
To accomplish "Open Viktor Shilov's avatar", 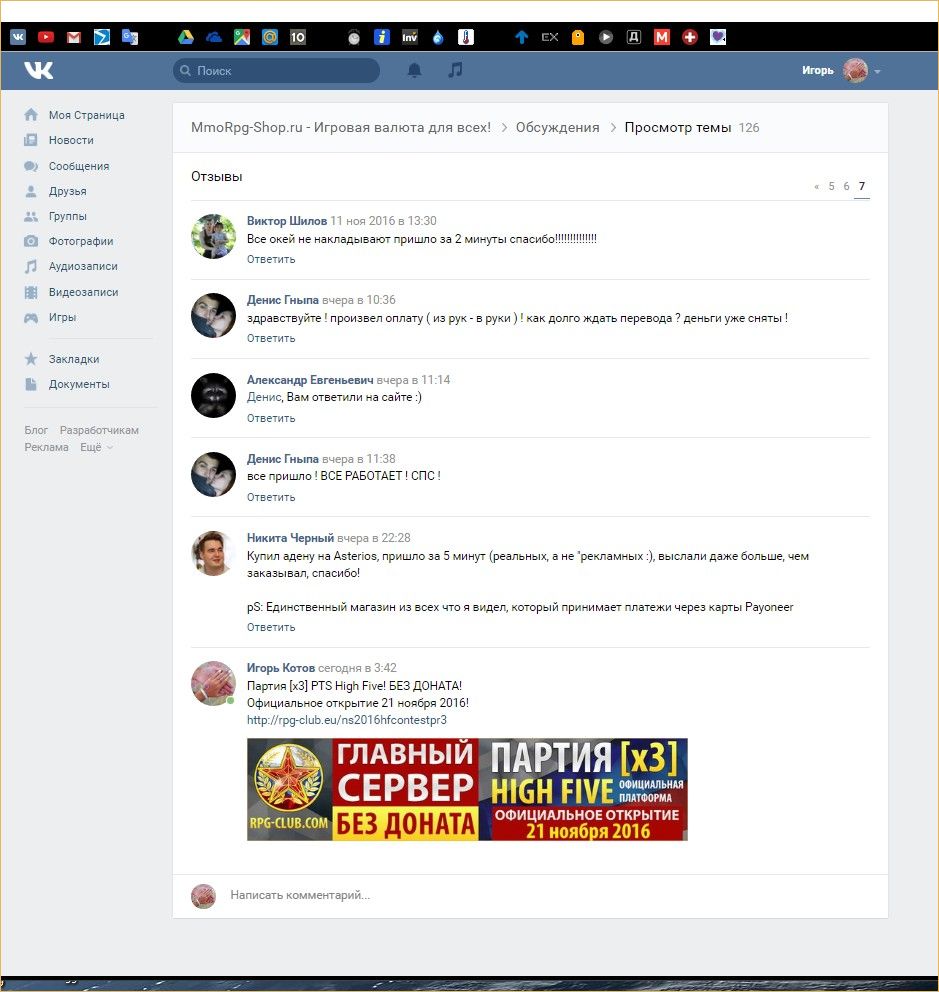I will coord(213,236).
